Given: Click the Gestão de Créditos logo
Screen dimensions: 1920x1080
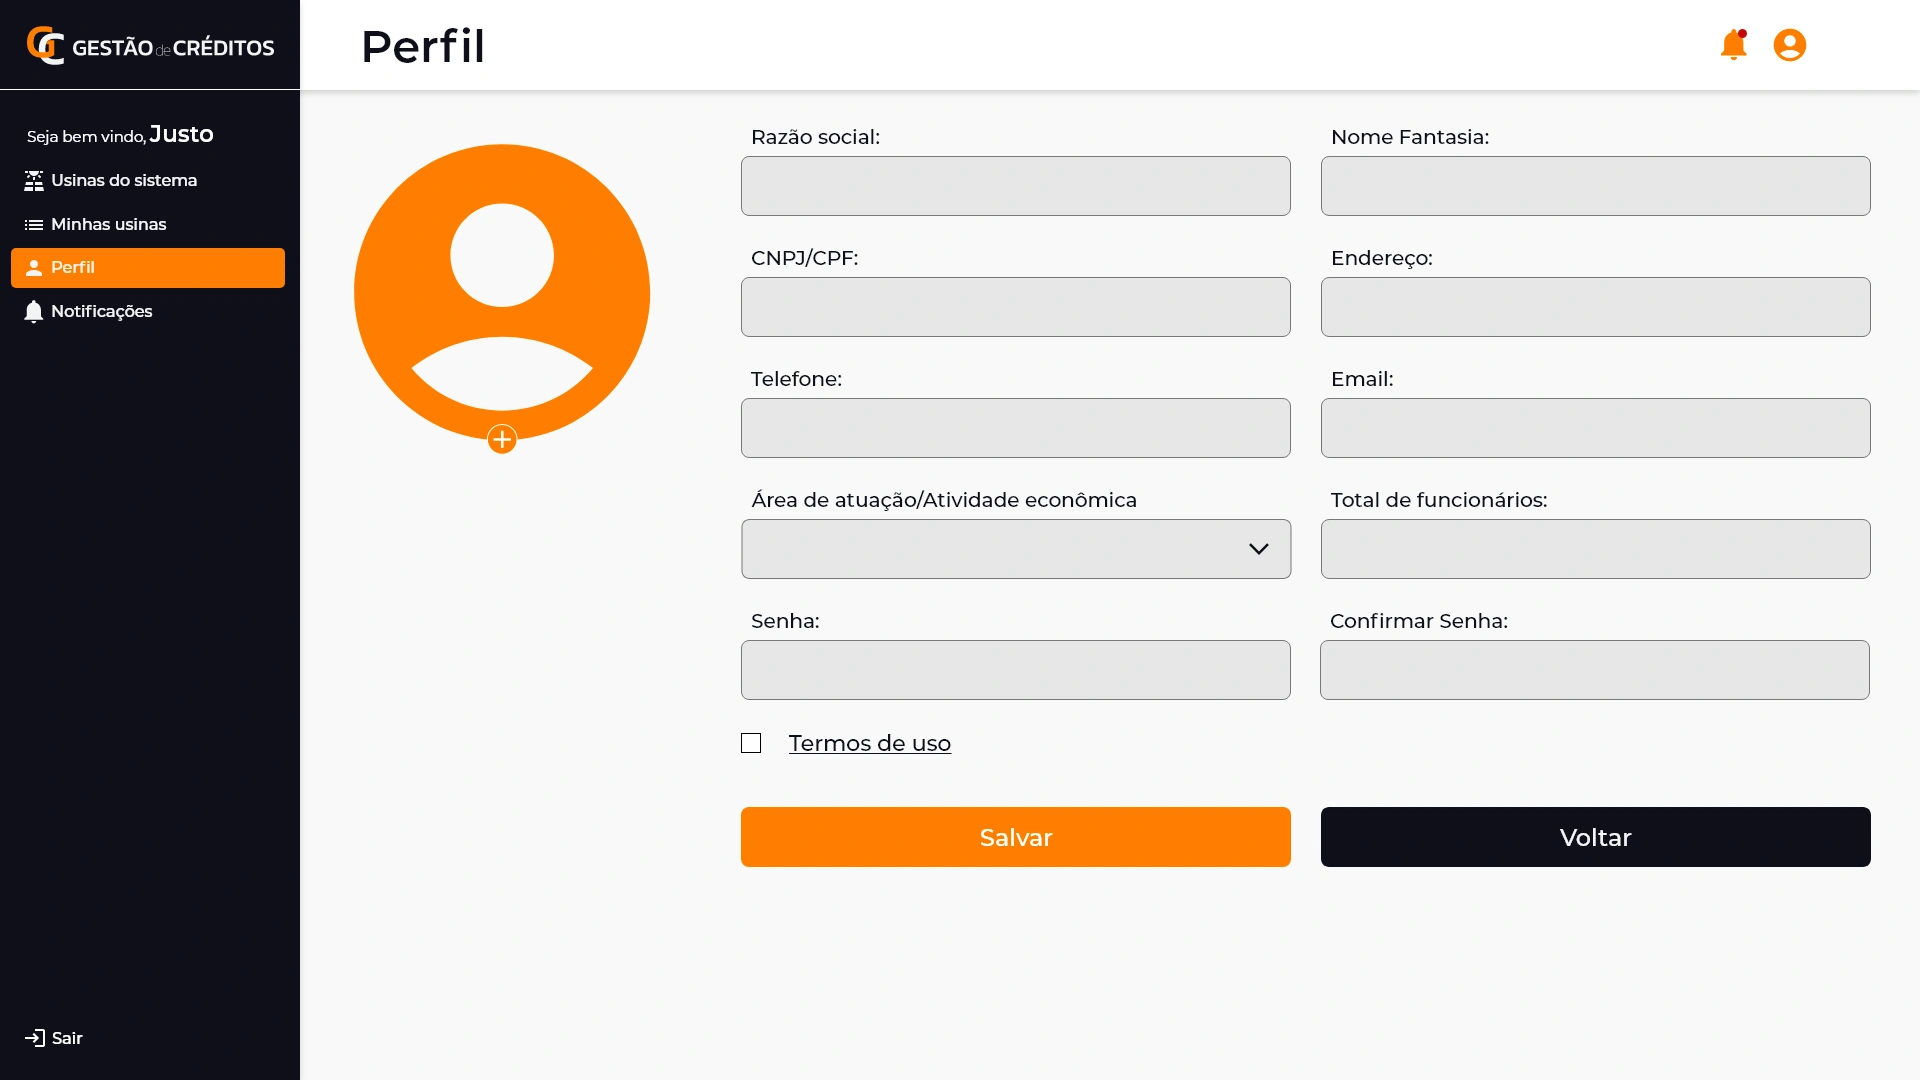Looking at the screenshot, I should pyautogui.click(x=150, y=46).
